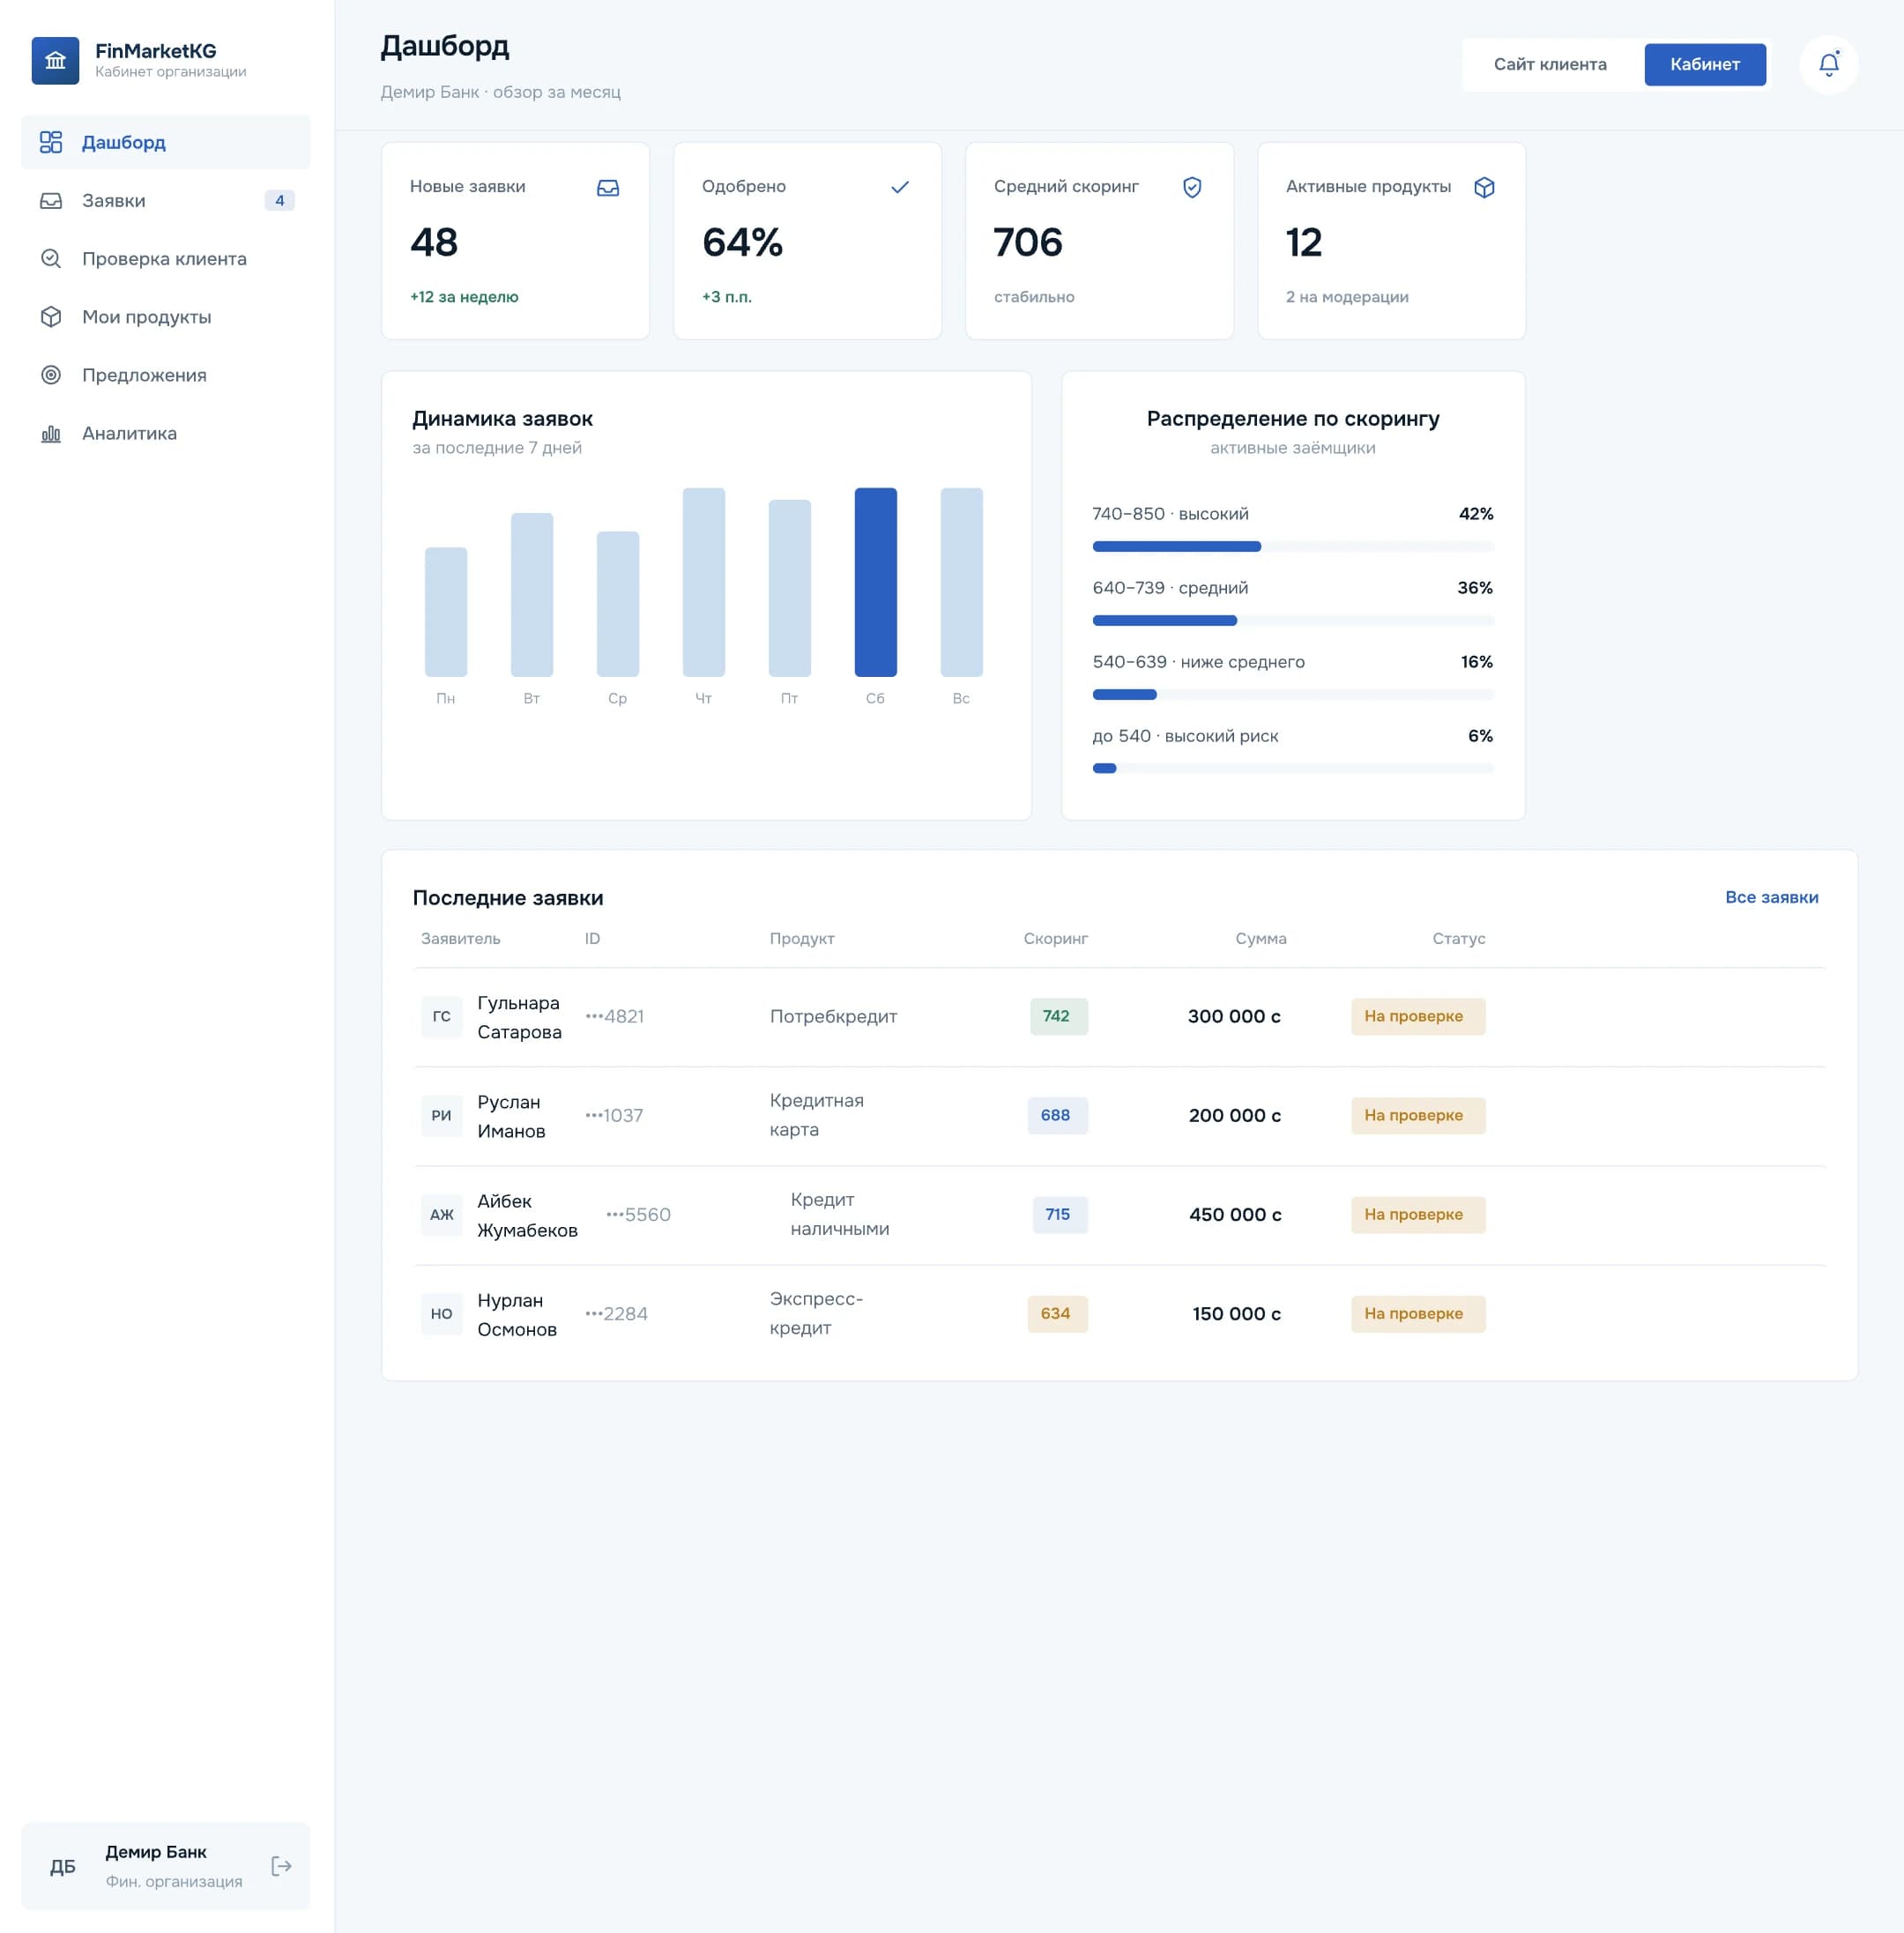The width and height of the screenshot is (1904, 1933).
Task: Log out using the exit icon
Action: tap(282, 1865)
